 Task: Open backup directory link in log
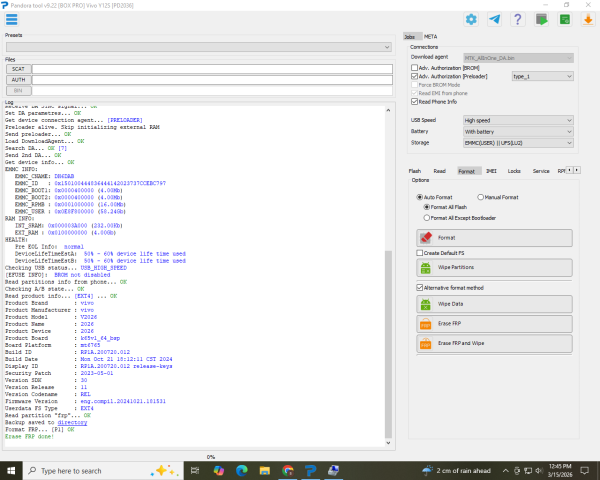pos(72,422)
